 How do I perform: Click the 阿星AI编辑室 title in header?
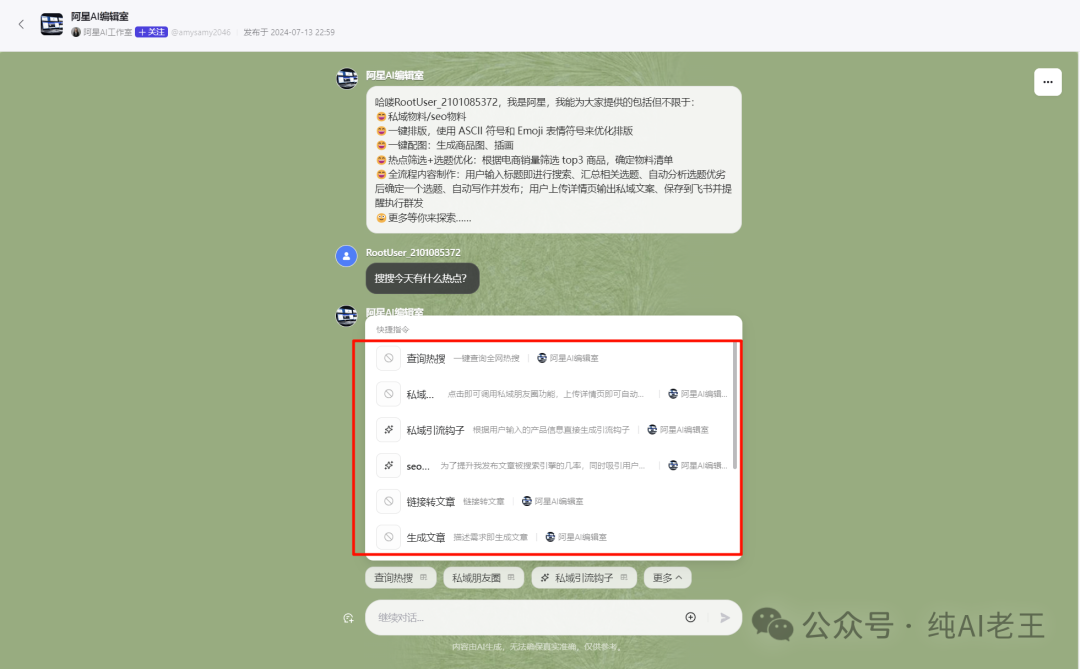100,17
